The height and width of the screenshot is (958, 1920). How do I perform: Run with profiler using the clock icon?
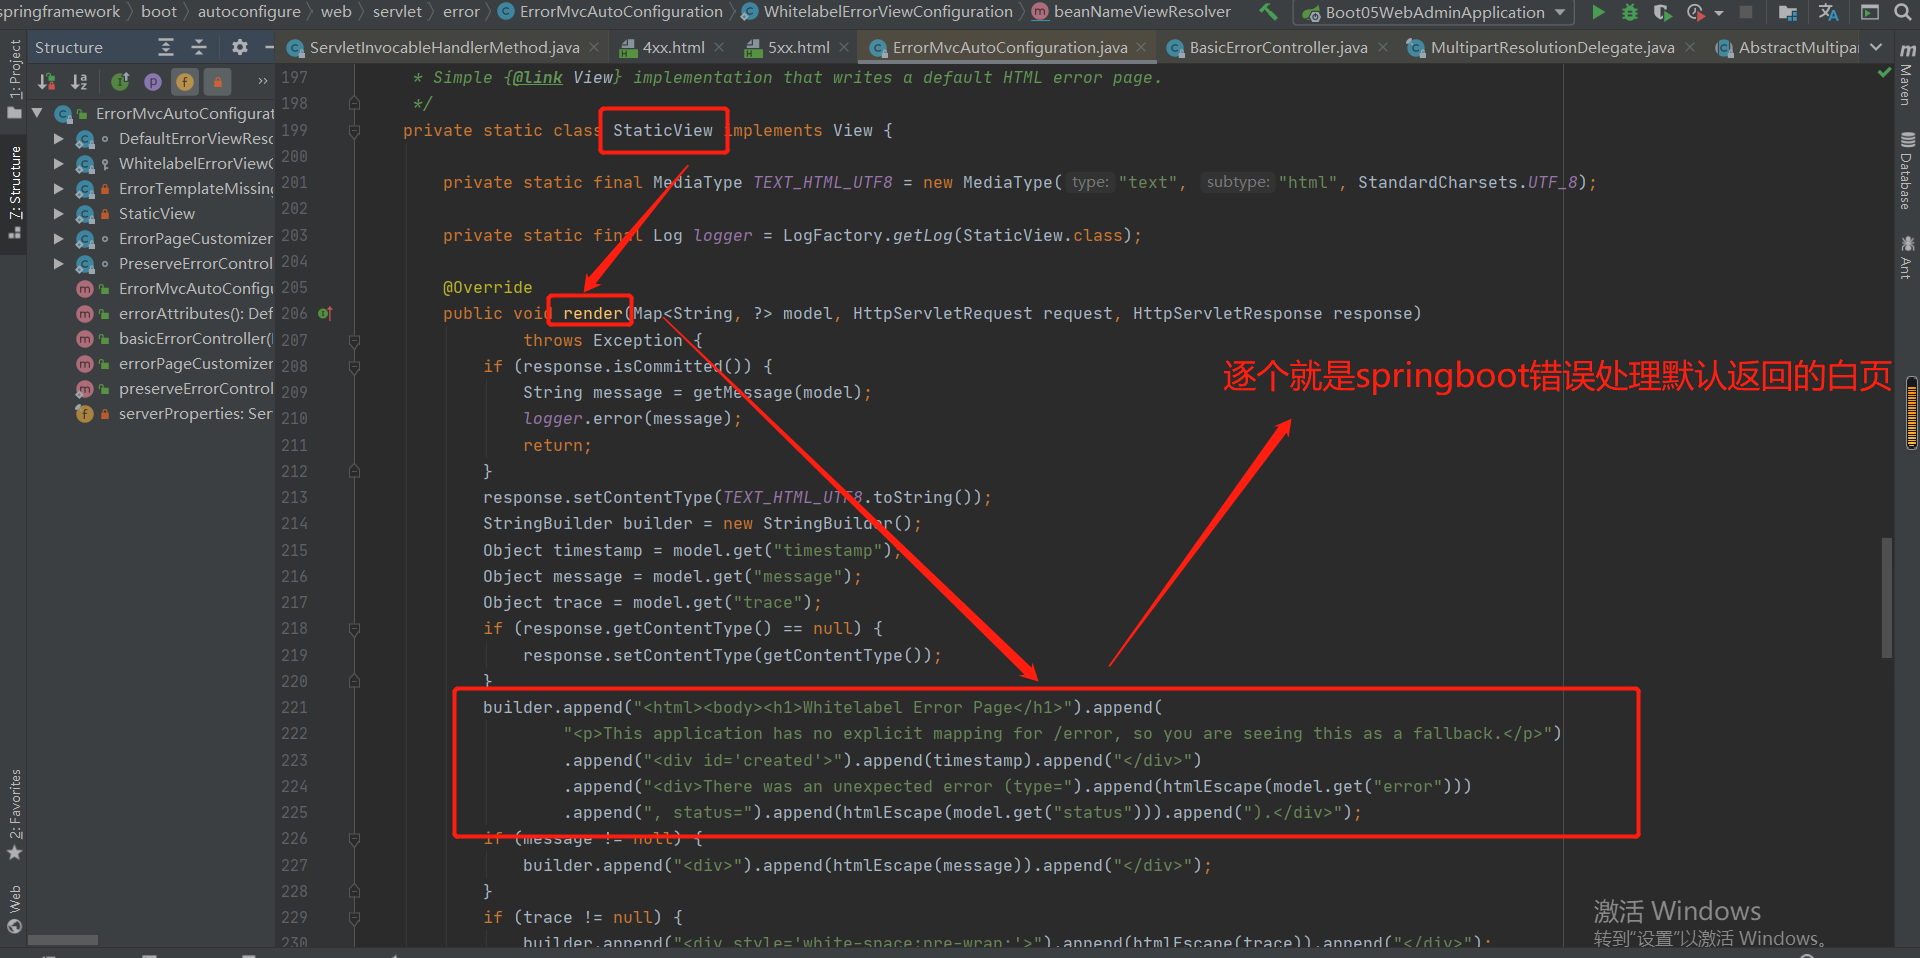click(1695, 12)
